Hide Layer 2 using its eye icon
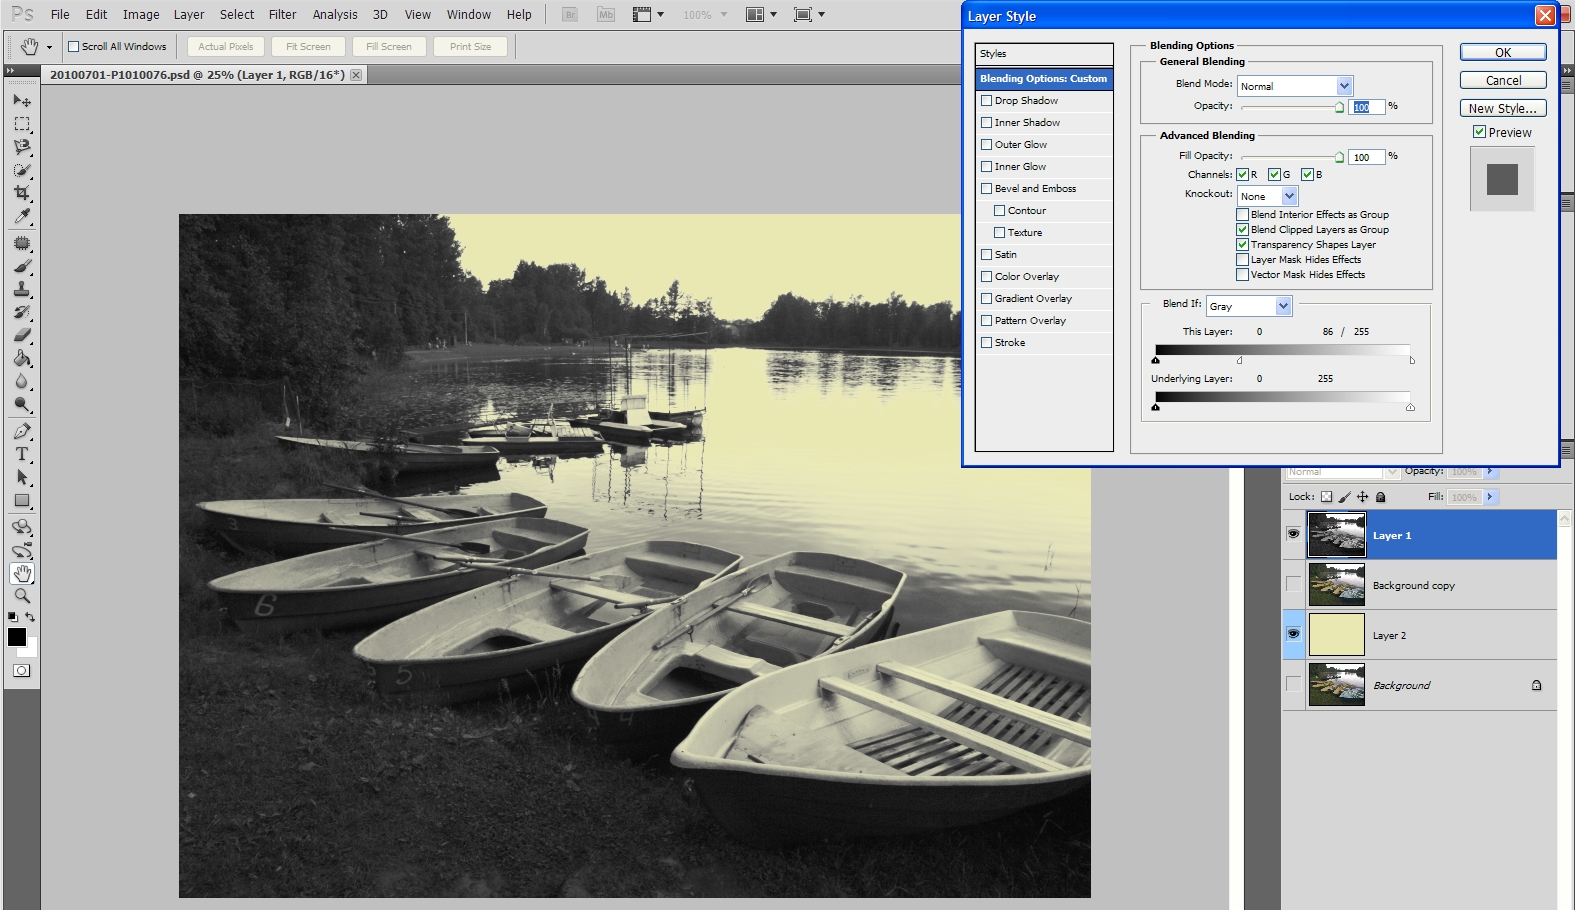Image resolution: width=1575 pixels, height=910 pixels. [x=1293, y=634]
